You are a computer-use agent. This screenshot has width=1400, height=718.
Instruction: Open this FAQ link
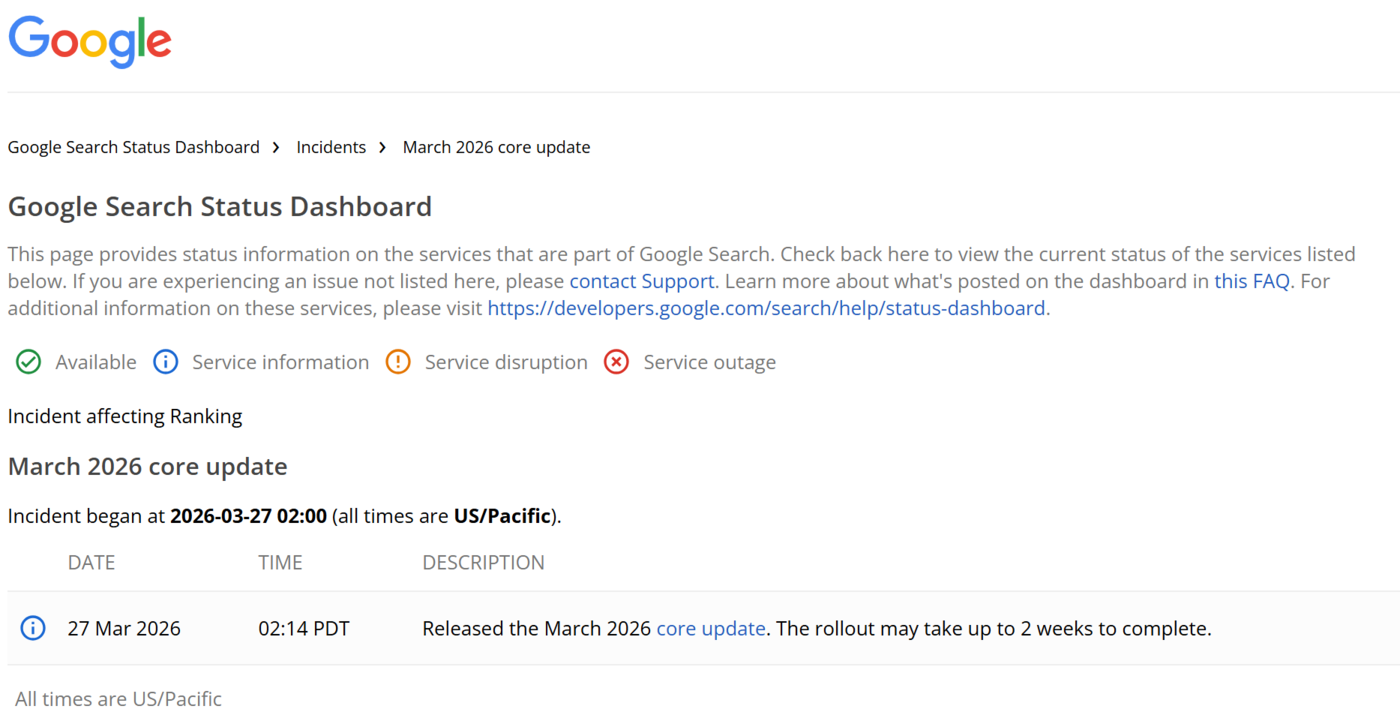pos(1250,281)
